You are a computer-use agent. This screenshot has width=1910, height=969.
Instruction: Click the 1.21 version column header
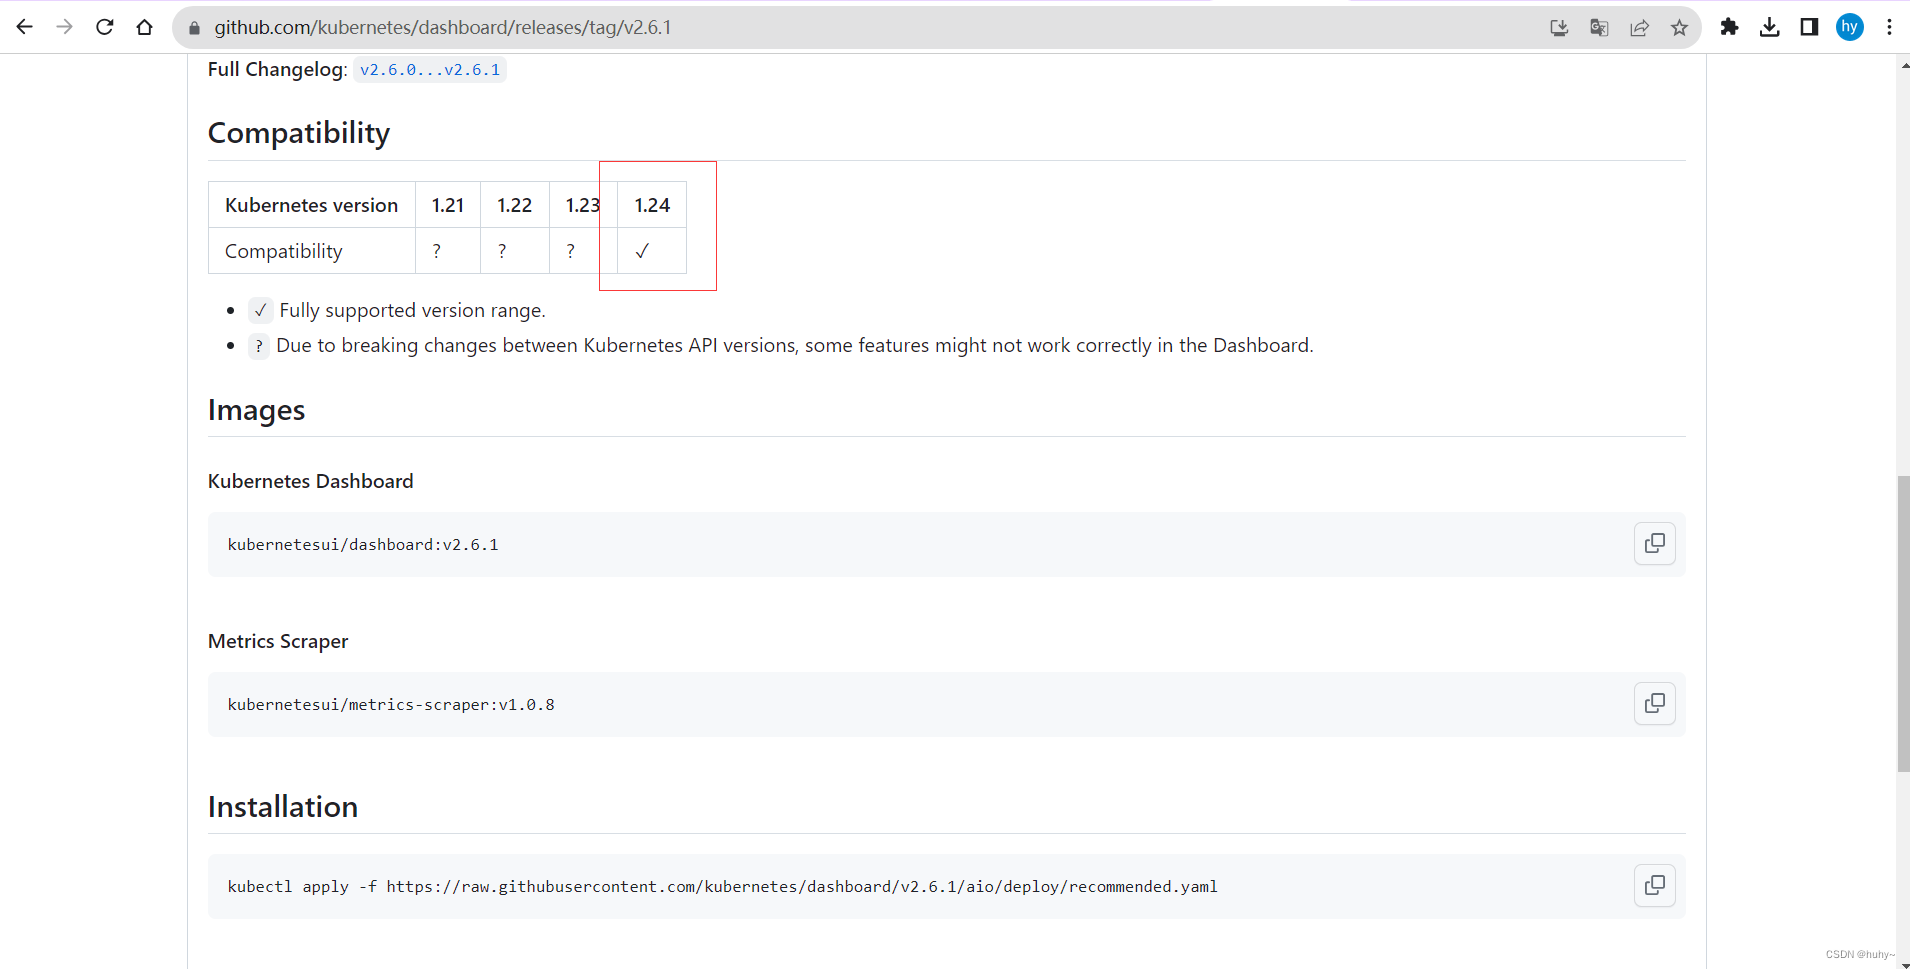(x=448, y=205)
